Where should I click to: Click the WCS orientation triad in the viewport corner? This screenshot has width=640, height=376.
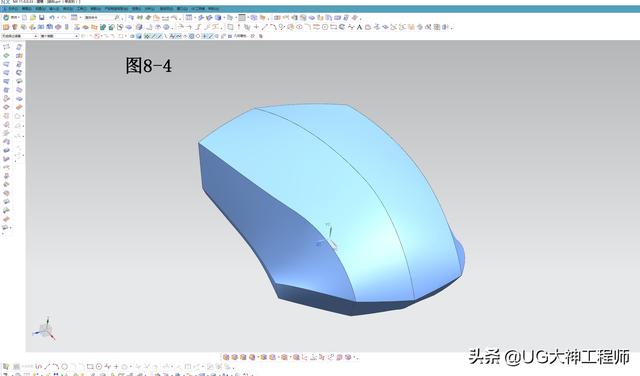44,329
